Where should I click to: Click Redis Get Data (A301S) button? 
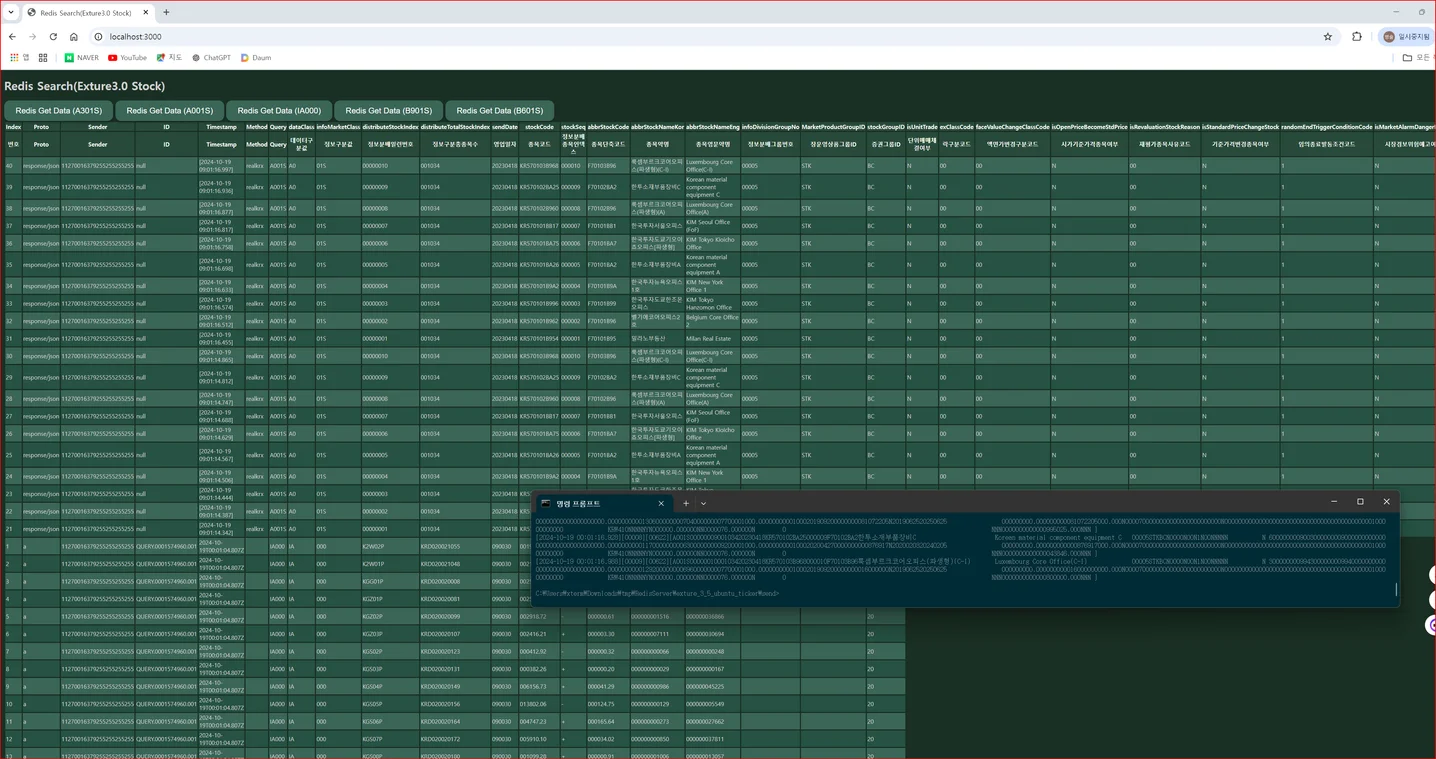pos(58,111)
